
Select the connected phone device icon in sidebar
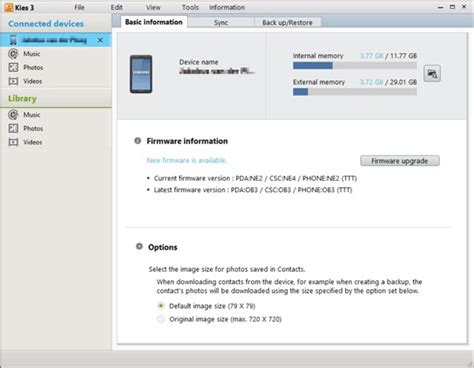click(x=13, y=40)
